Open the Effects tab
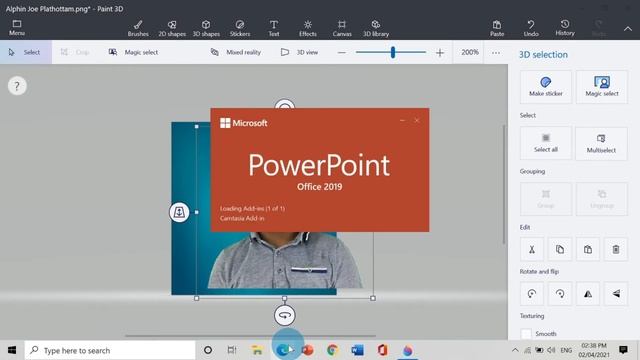640x360 pixels. [x=308, y=29]
